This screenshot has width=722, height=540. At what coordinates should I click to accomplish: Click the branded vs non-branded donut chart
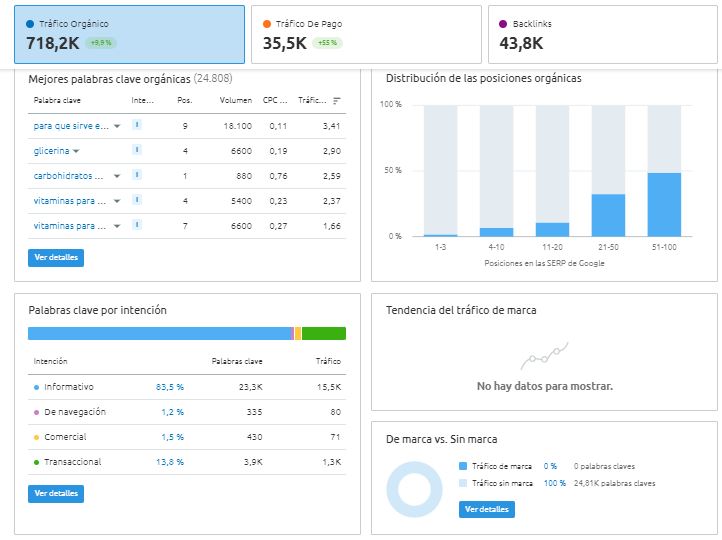(x=414, y=489)
